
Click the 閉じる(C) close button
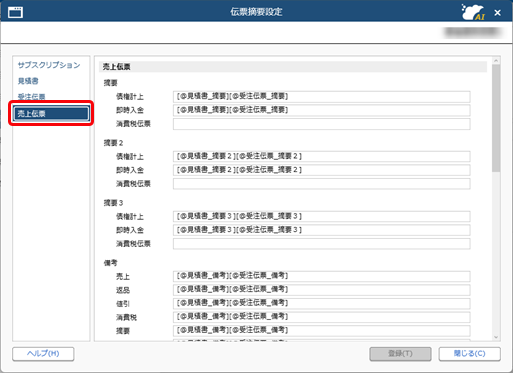click(x=469, y=354)
